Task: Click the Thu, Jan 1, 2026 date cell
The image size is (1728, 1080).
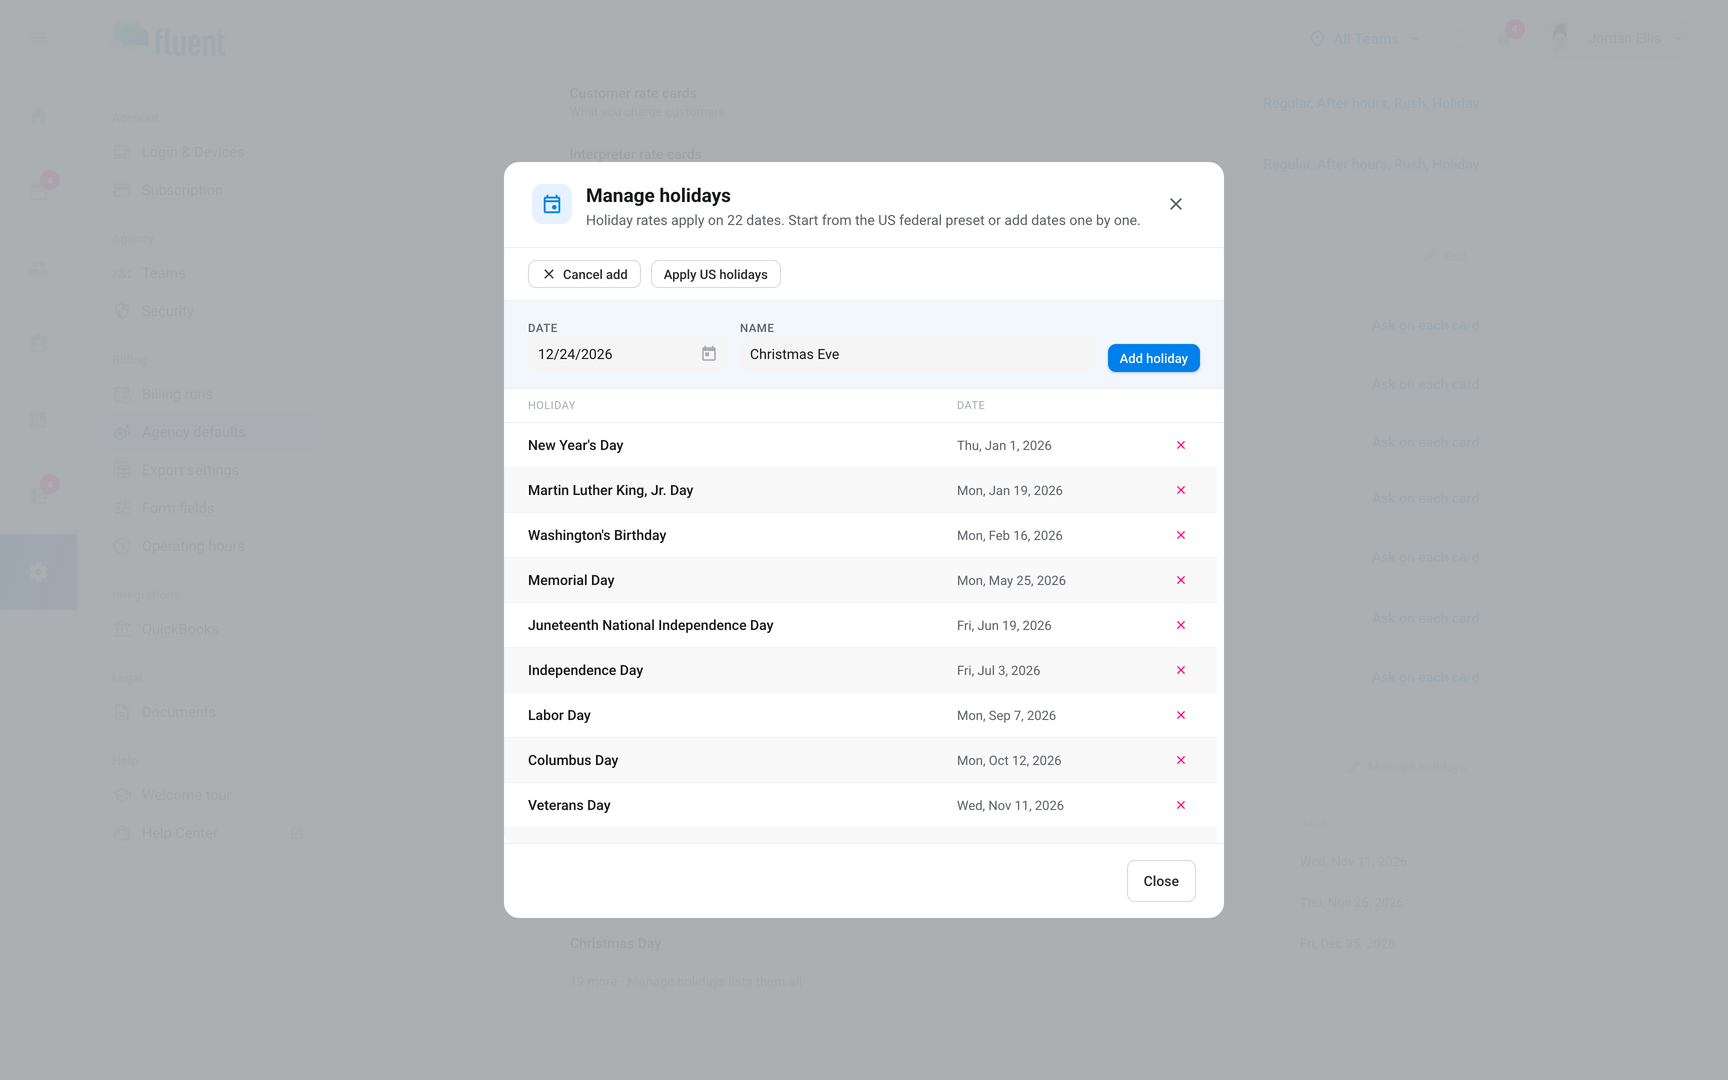Action: pyautogui.click(x=1004, y=445)
